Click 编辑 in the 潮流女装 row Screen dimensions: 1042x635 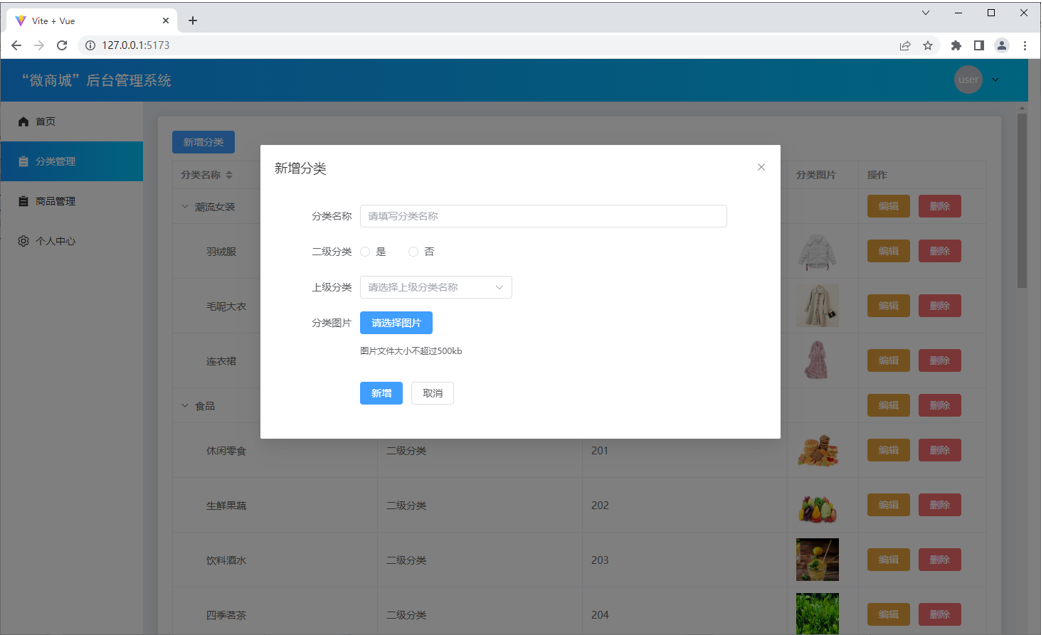[888, 206]
